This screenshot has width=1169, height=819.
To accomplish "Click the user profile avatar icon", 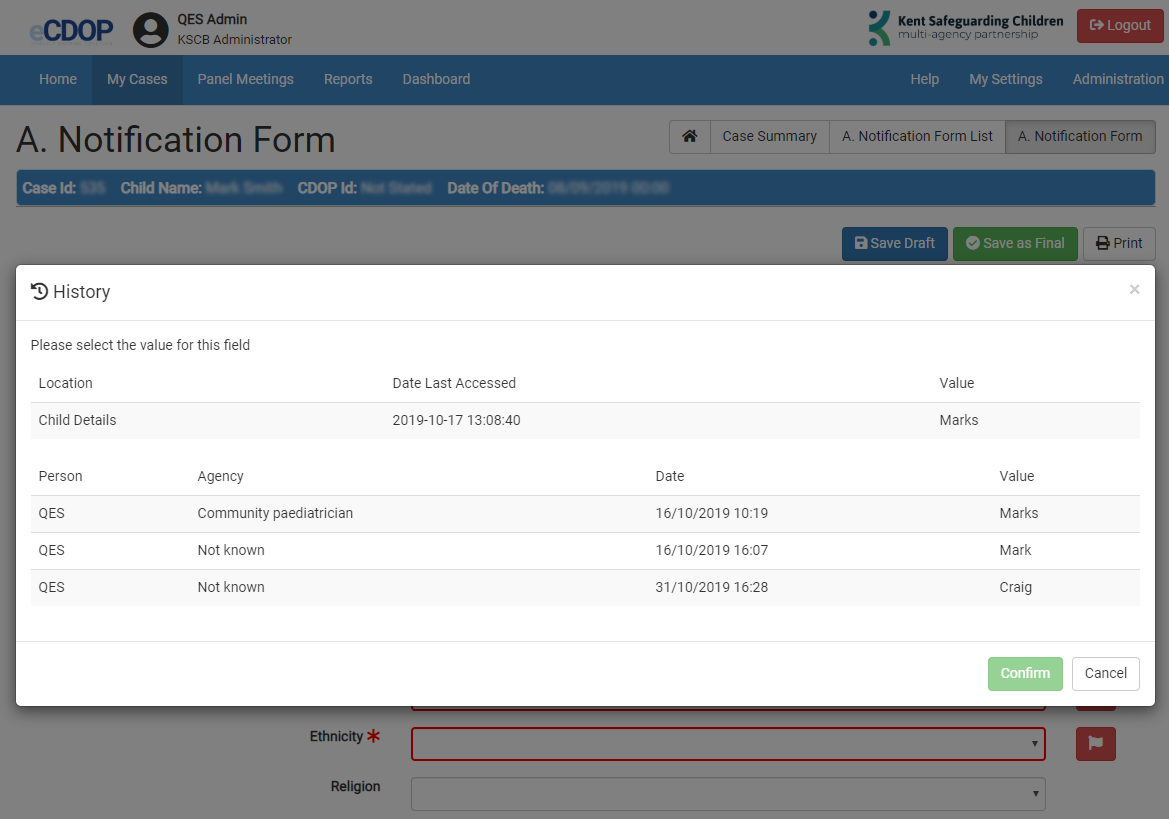I will (151, 30).
